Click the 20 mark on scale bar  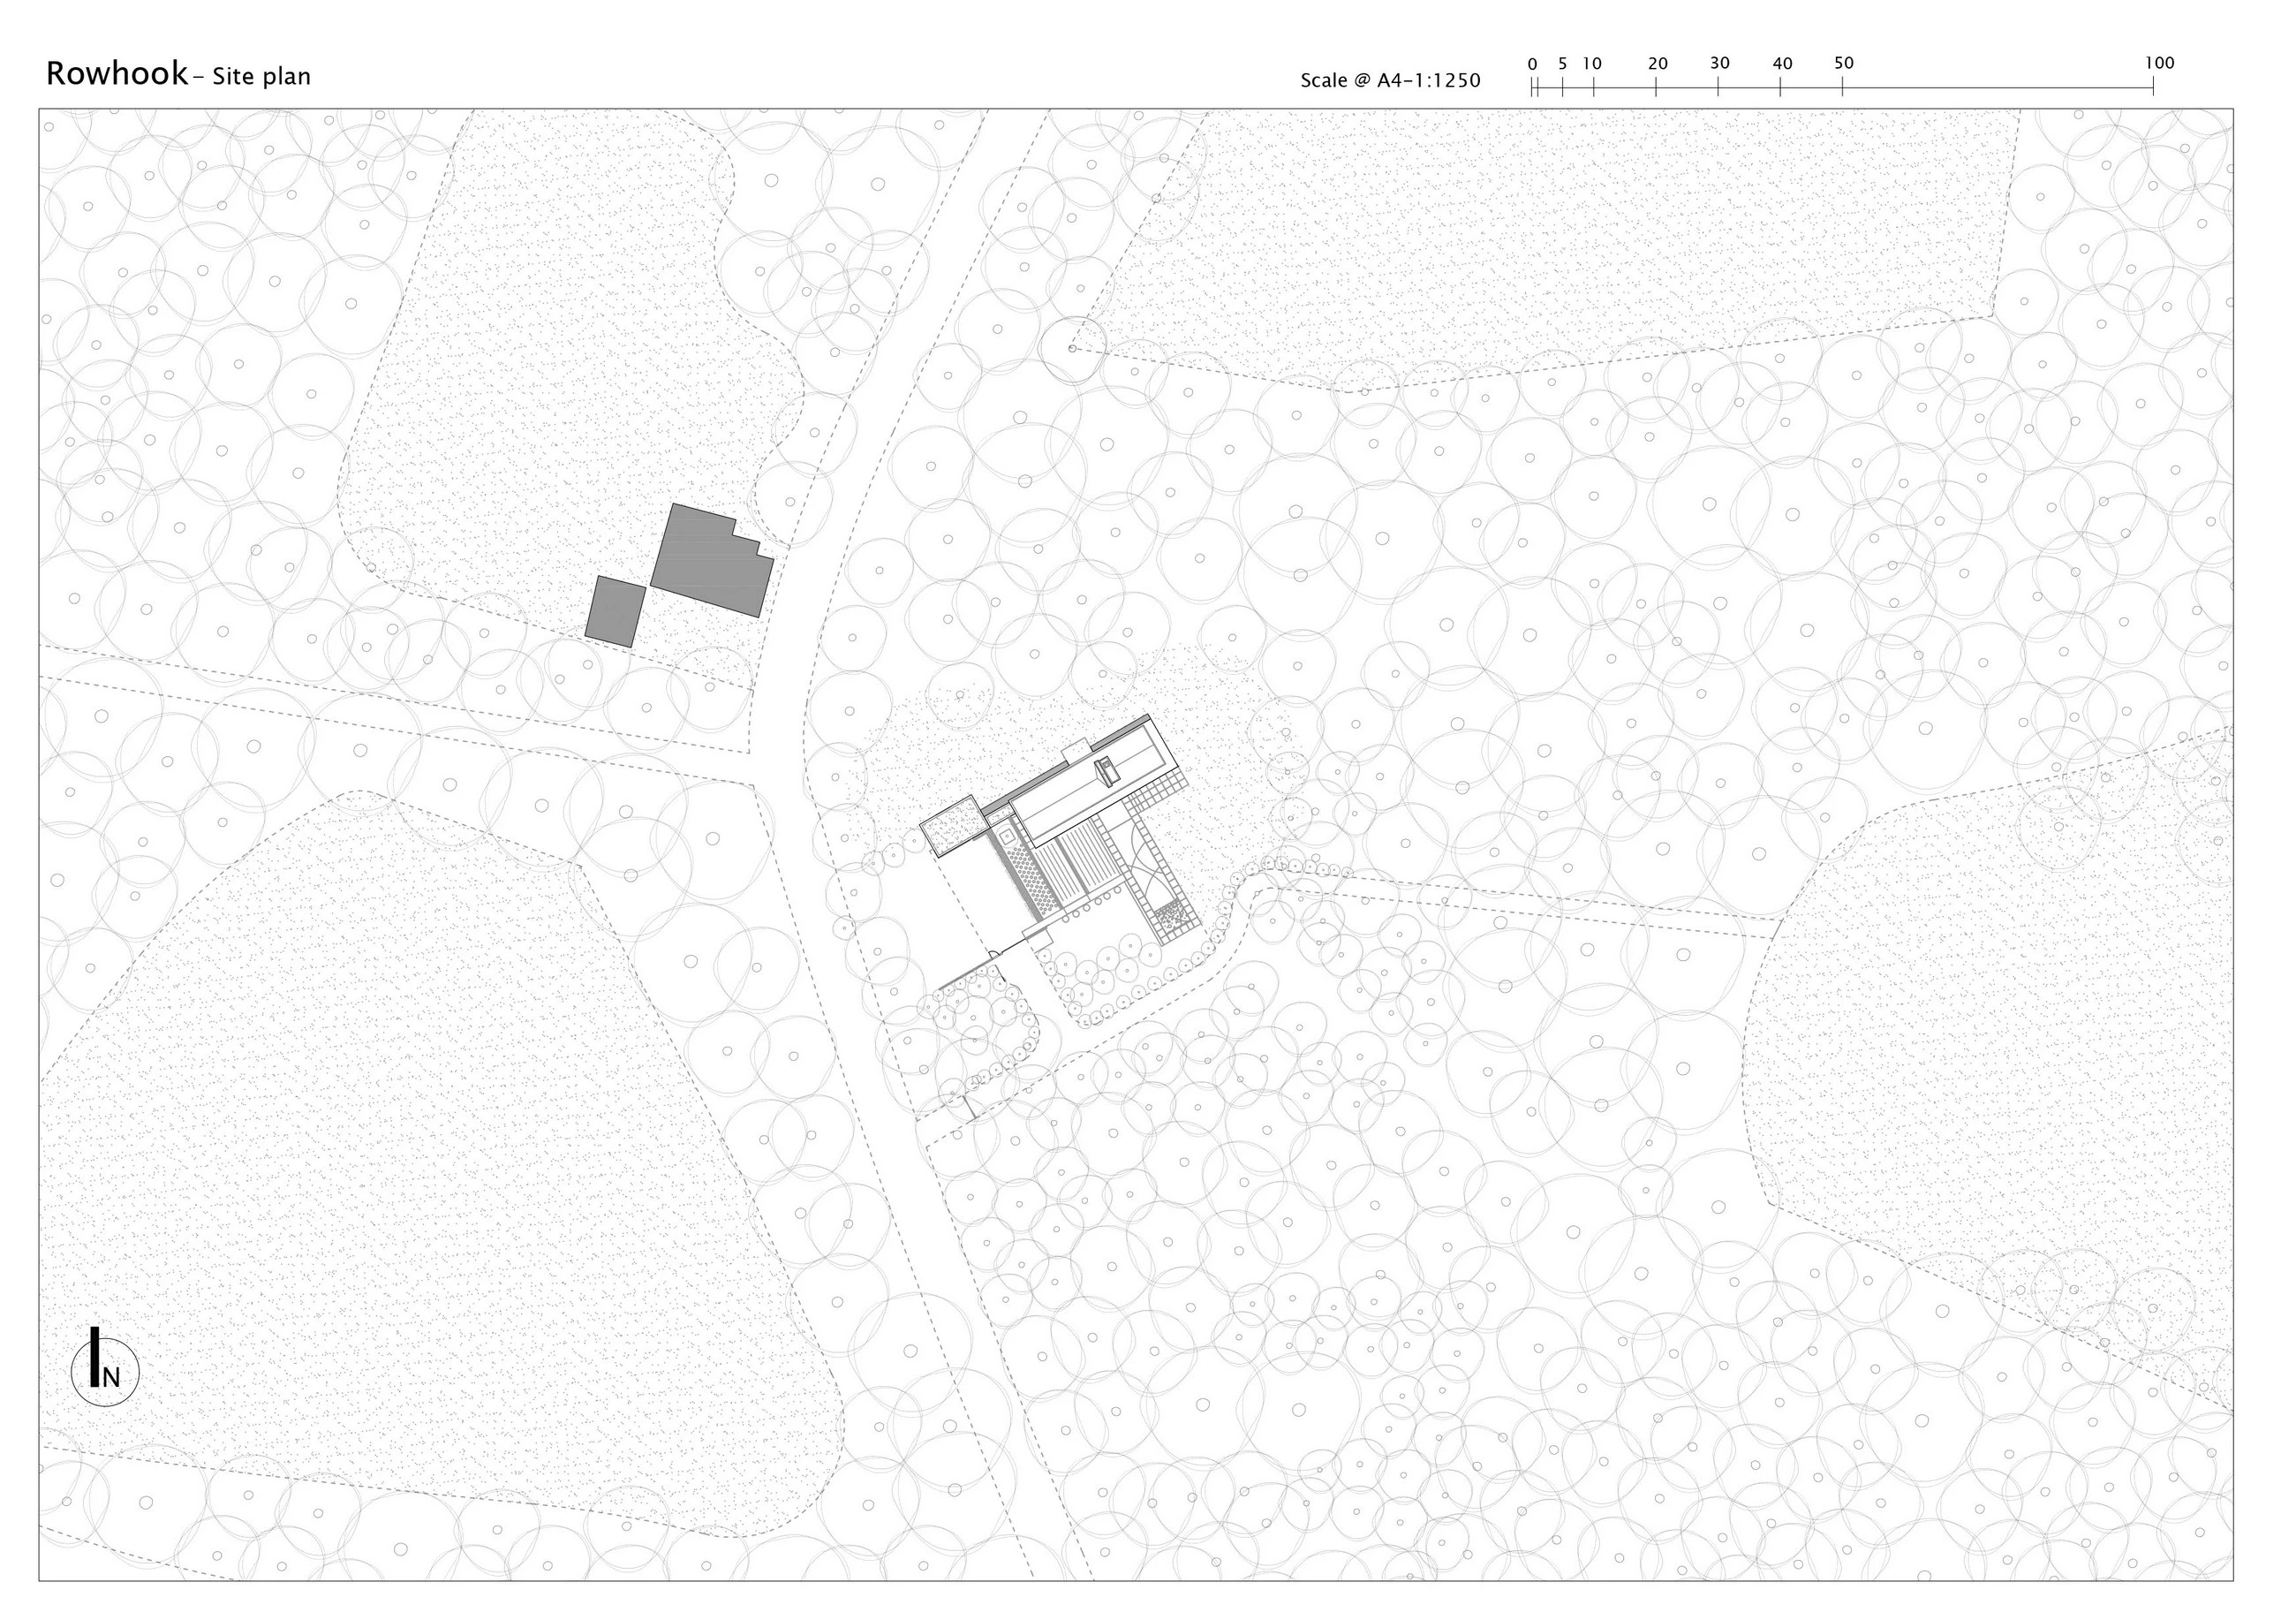[x=1657, y=64]
